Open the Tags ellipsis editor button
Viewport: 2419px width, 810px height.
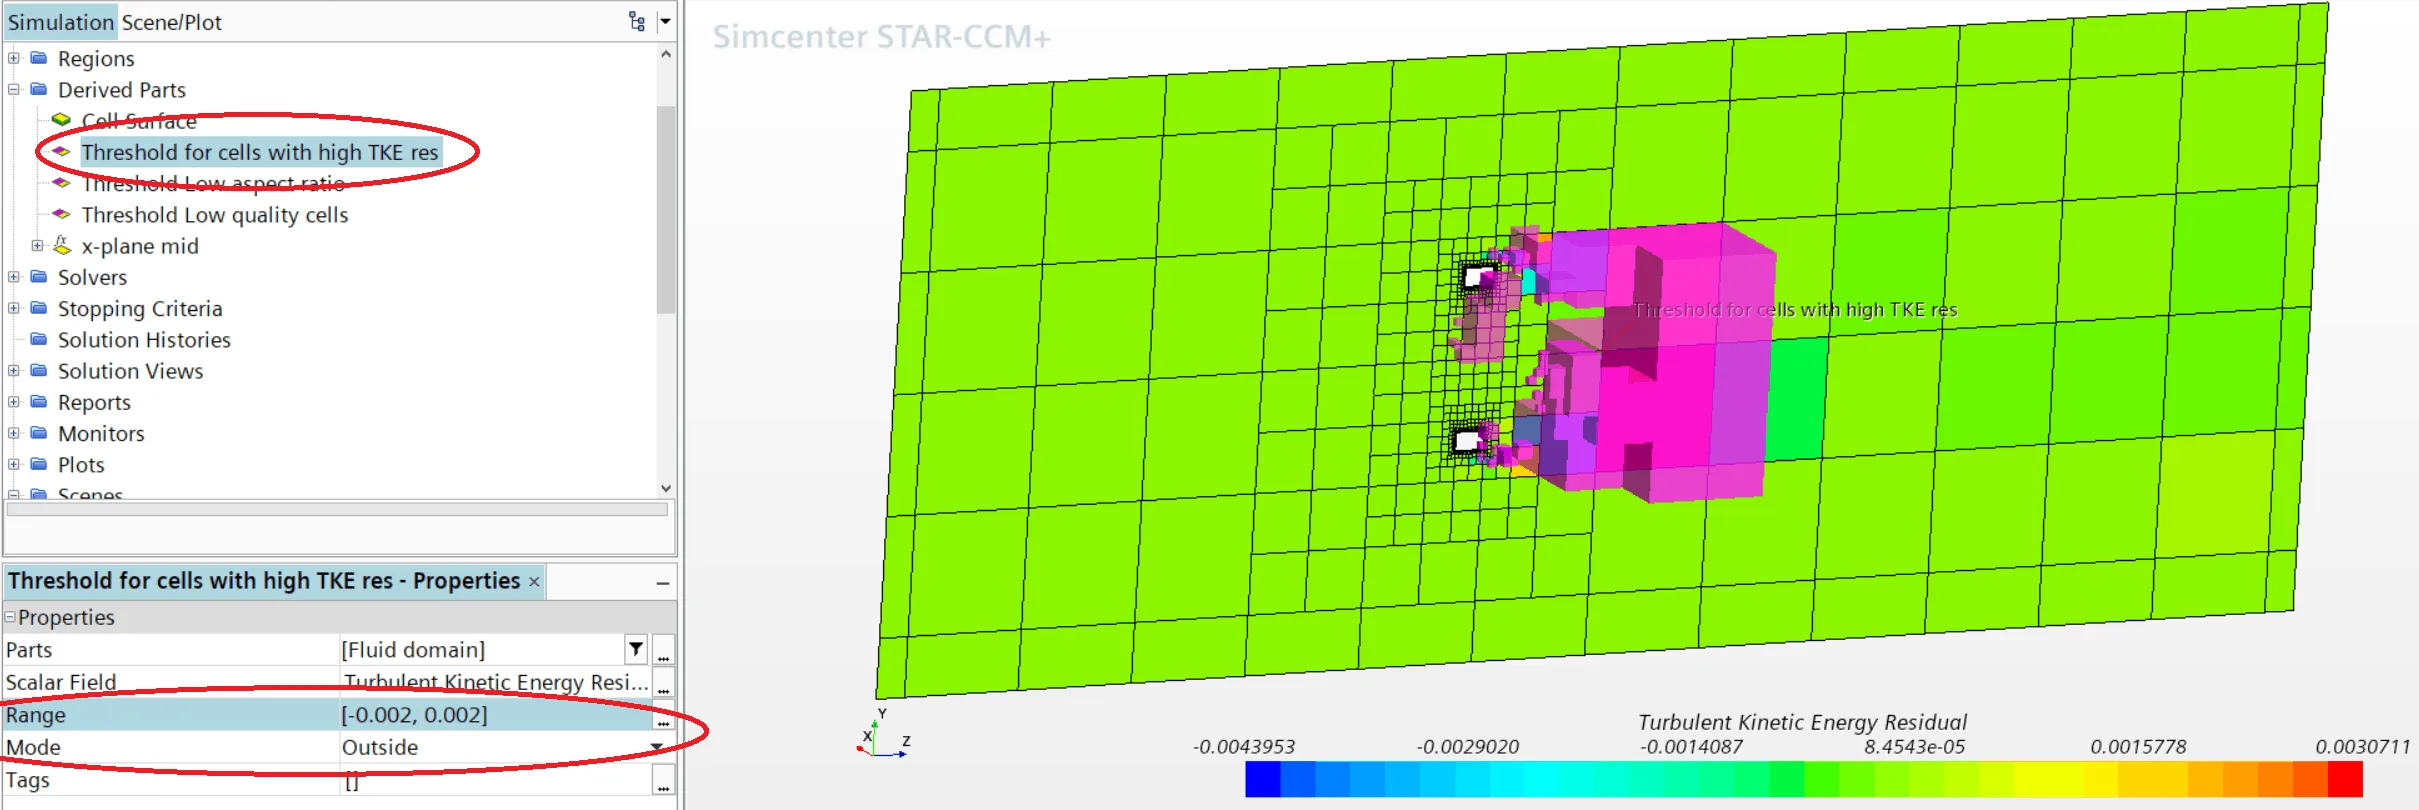pos(663,781)
